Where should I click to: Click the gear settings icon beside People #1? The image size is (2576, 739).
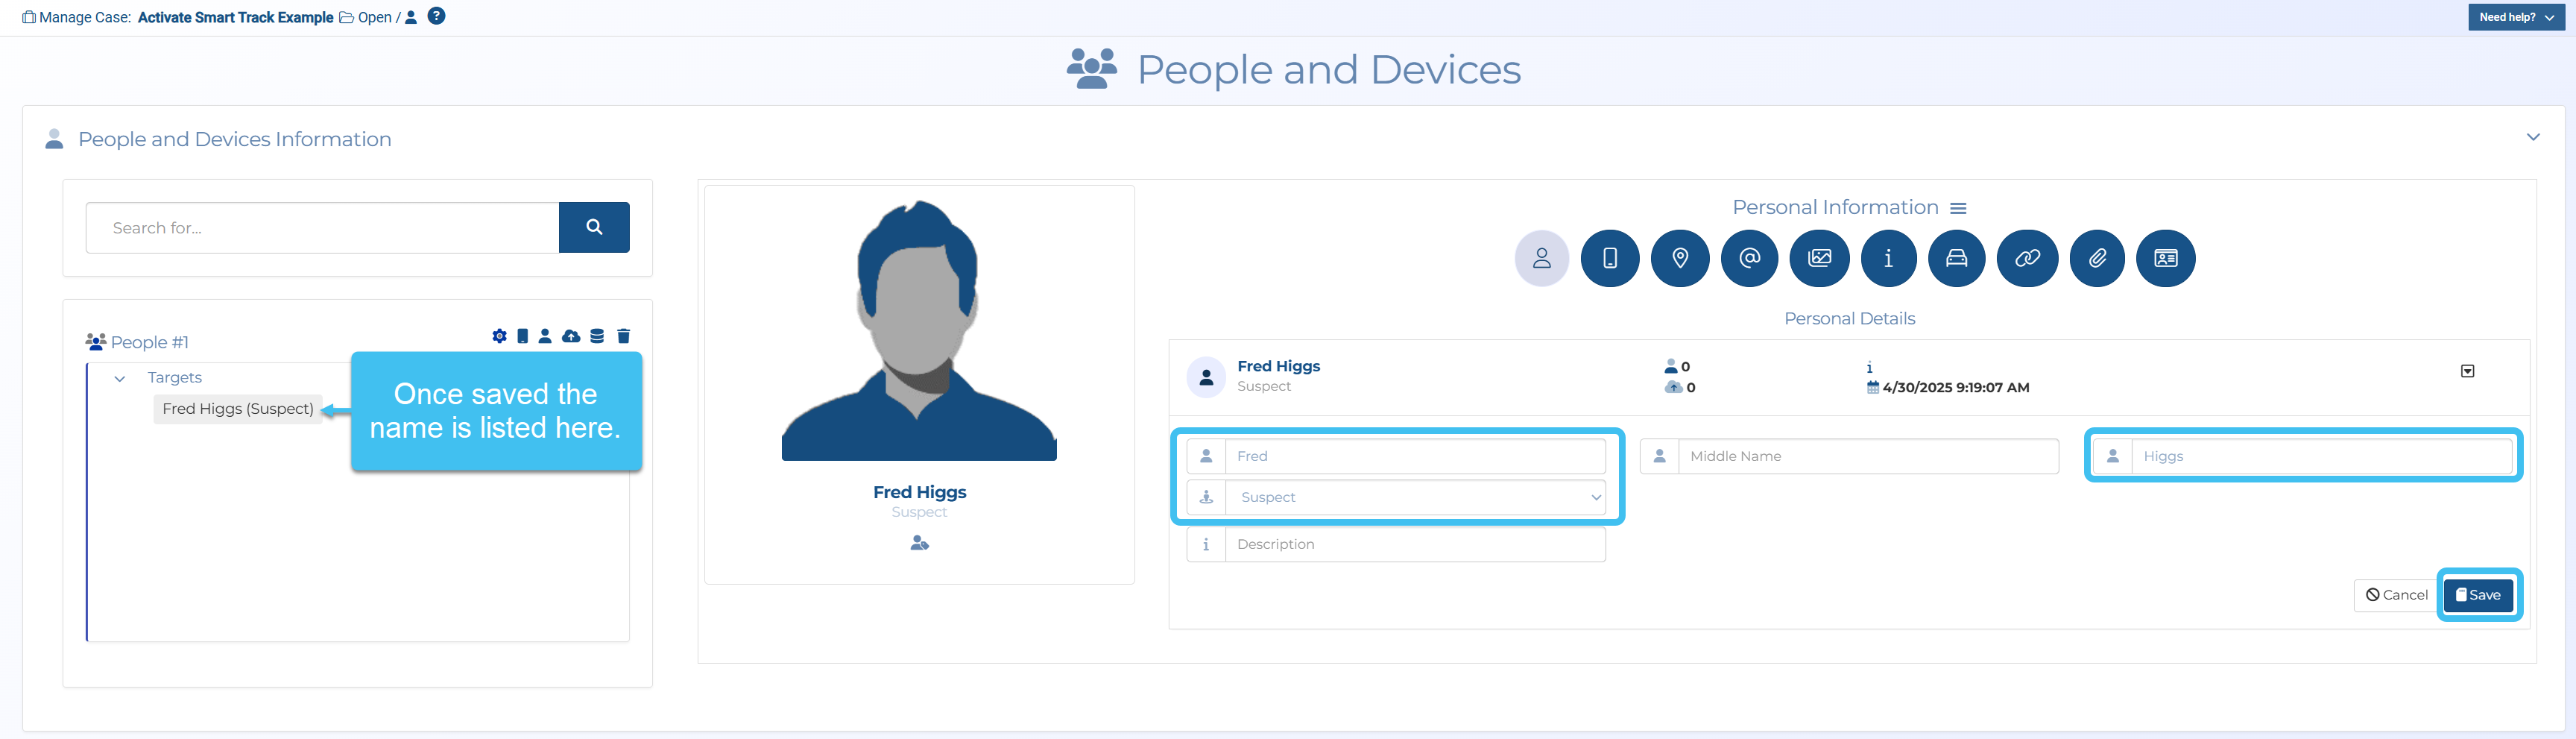click(x=499, y=336)
